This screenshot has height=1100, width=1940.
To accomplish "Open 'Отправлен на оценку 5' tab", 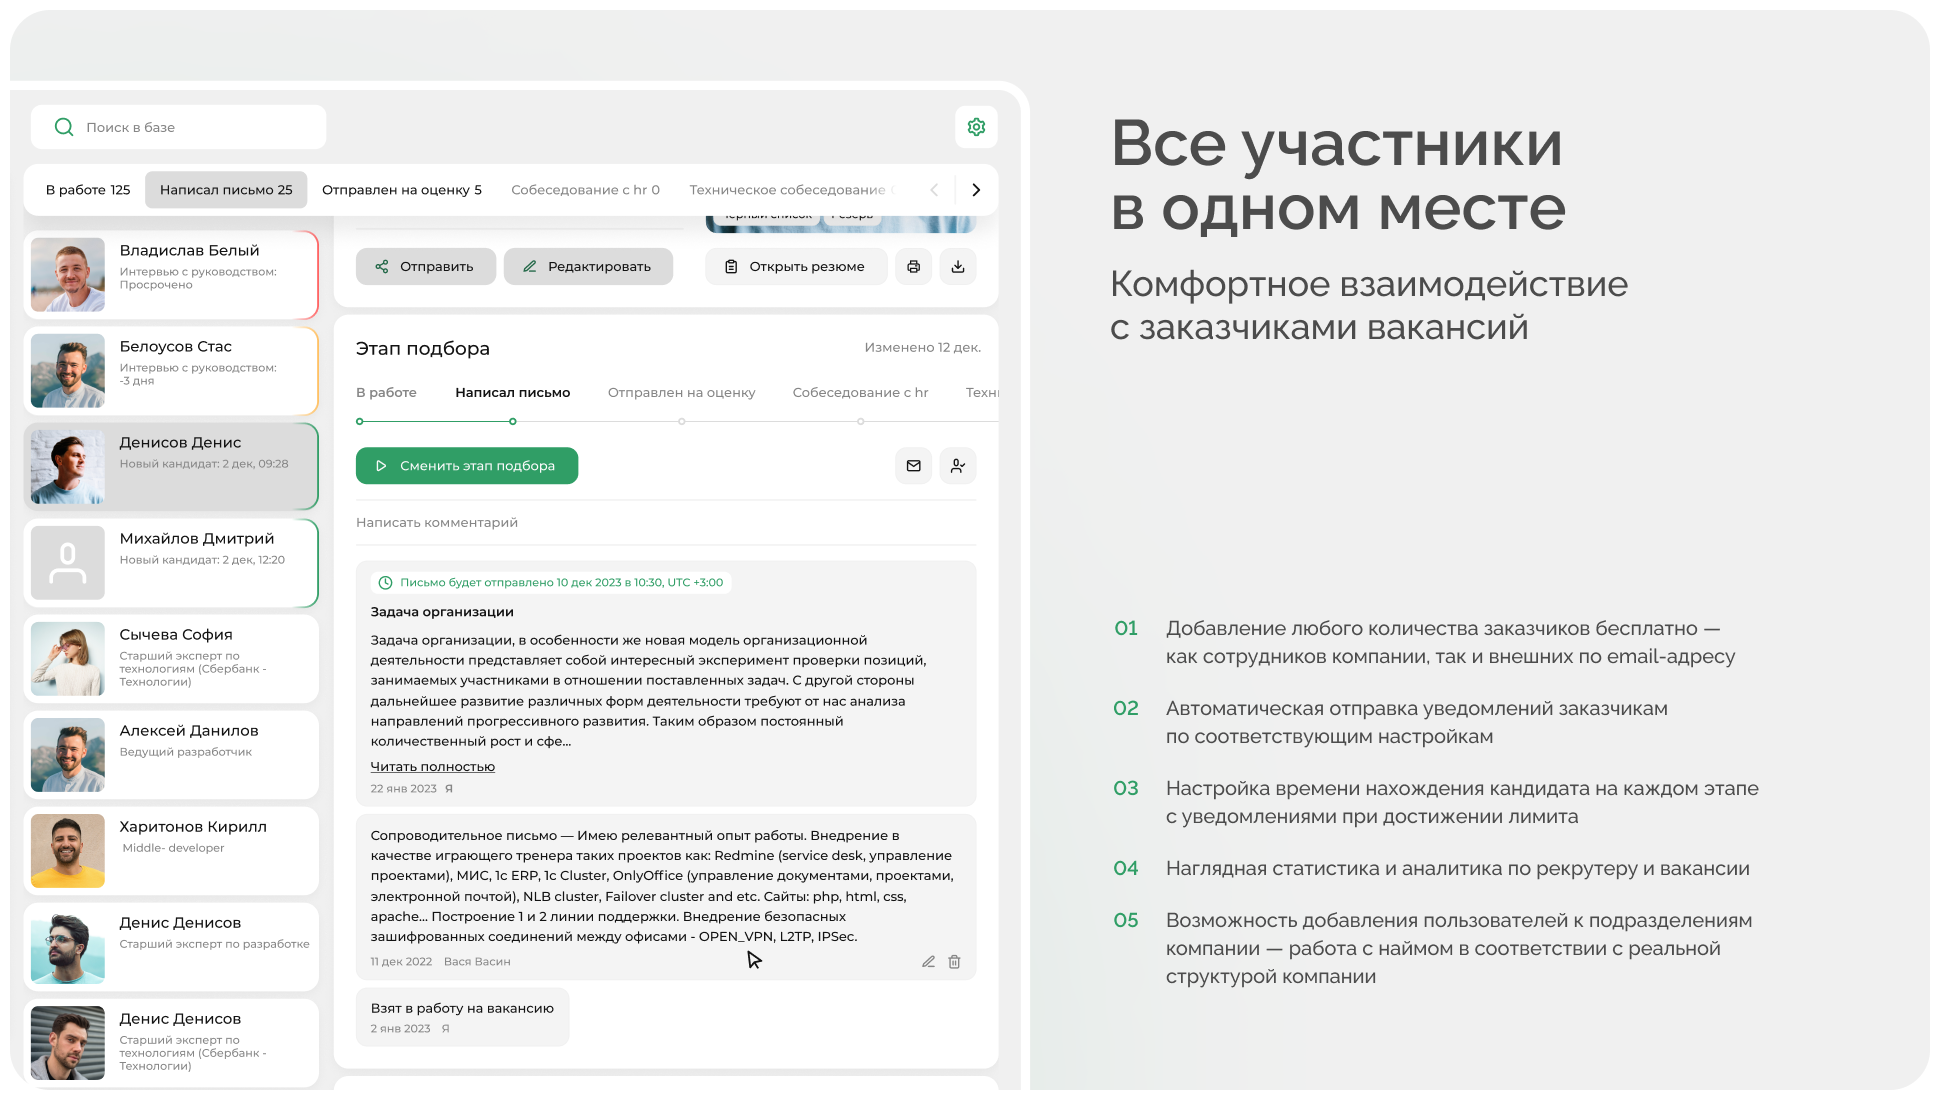I will pos(401,190).
